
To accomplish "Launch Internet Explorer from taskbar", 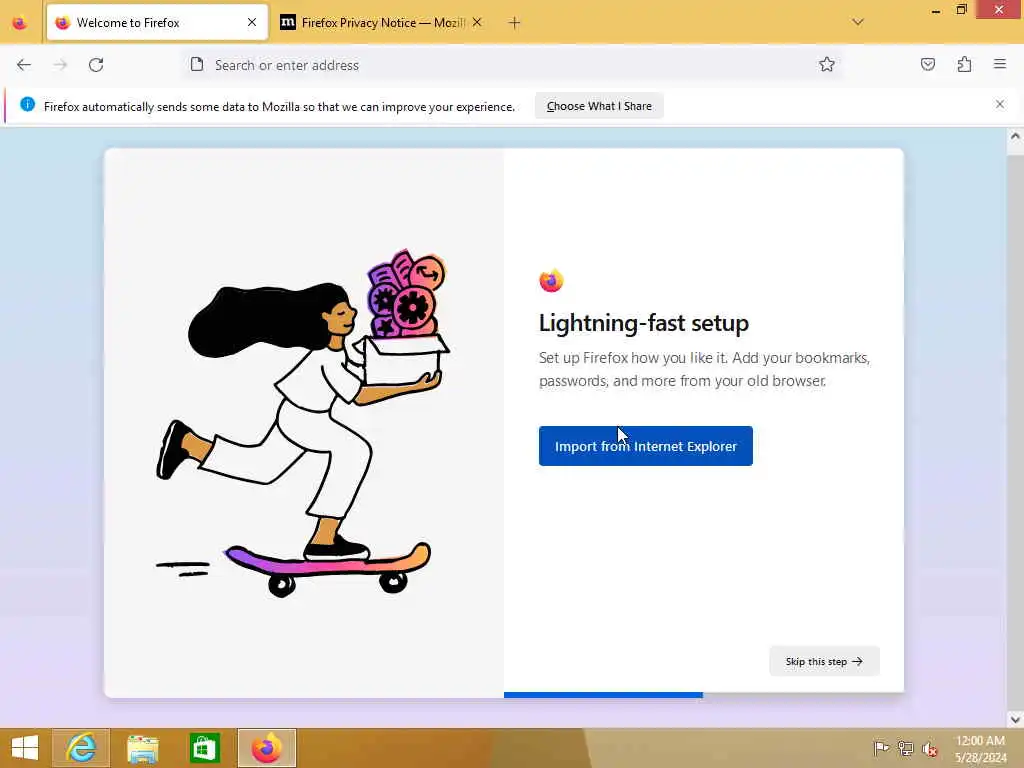I will click(81, 748).
